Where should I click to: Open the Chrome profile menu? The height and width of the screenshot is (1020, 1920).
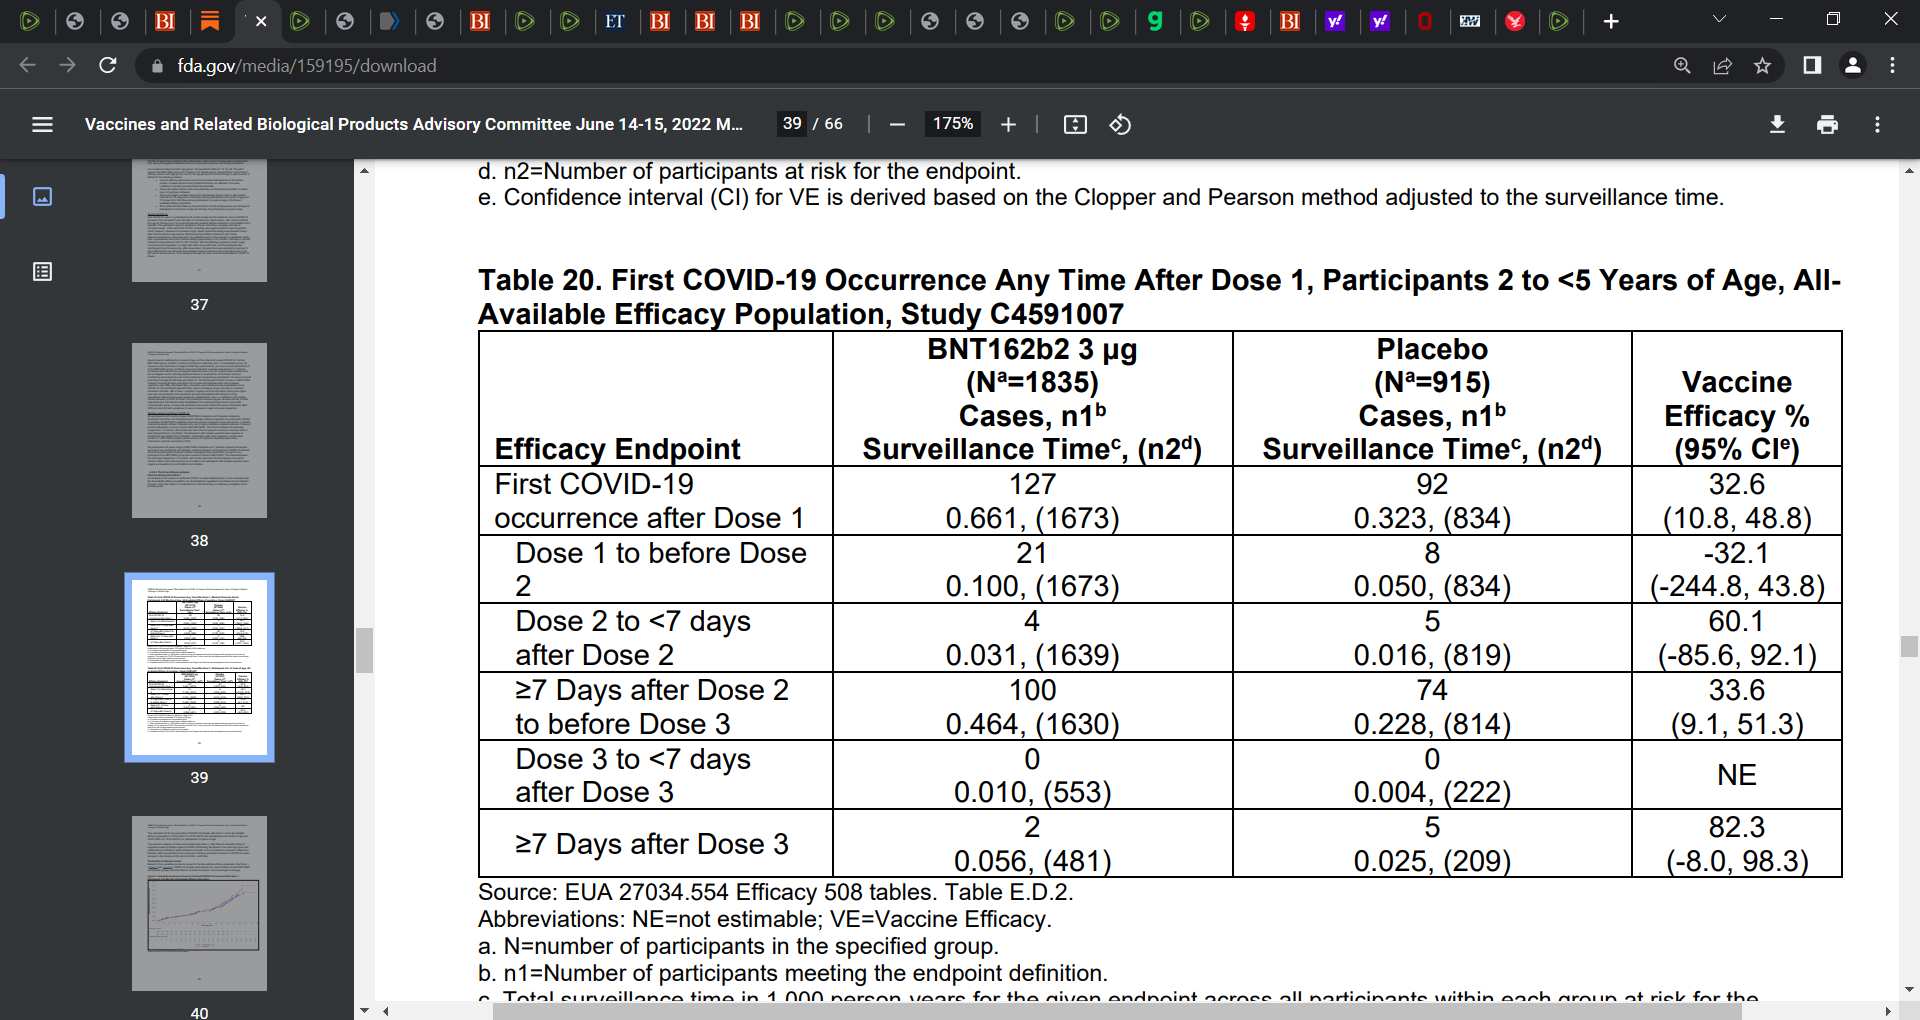[1852, 65]
